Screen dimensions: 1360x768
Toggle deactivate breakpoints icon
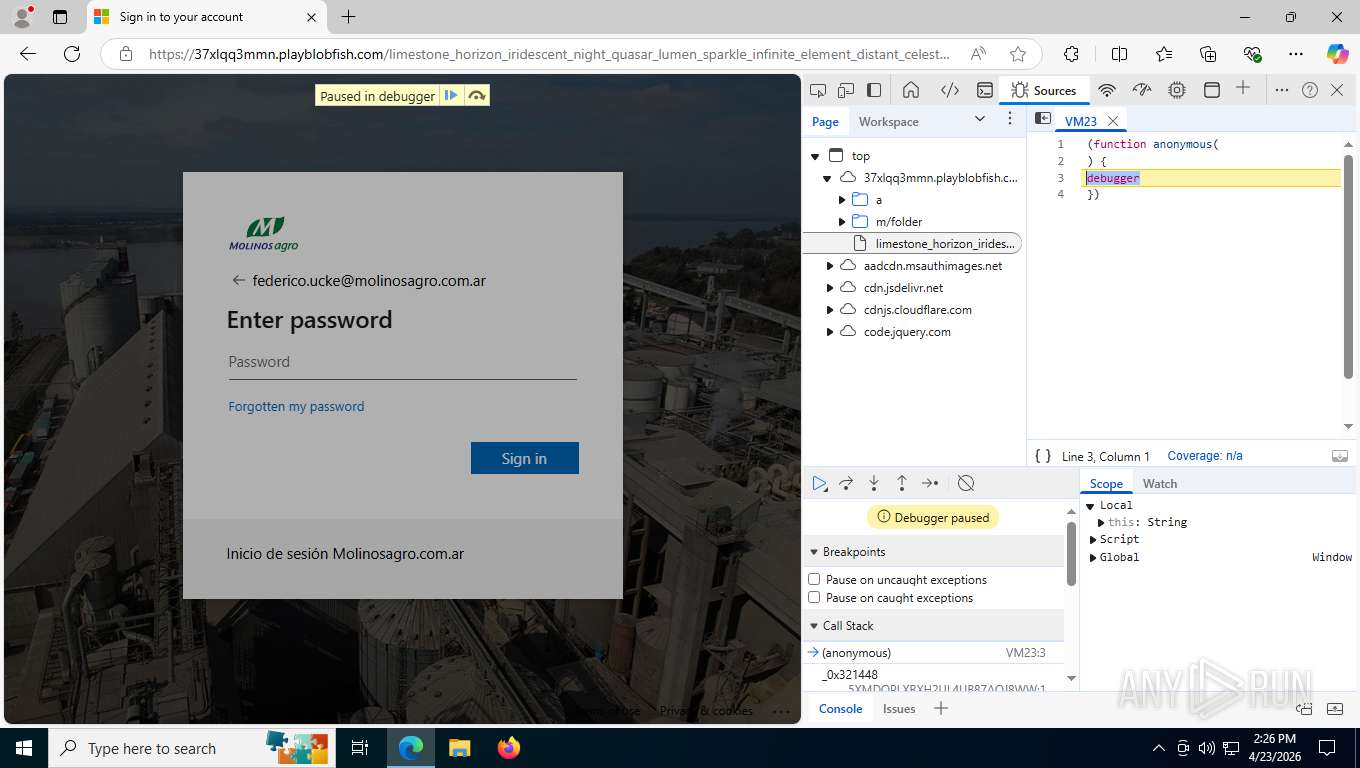(x=966, y=483)
